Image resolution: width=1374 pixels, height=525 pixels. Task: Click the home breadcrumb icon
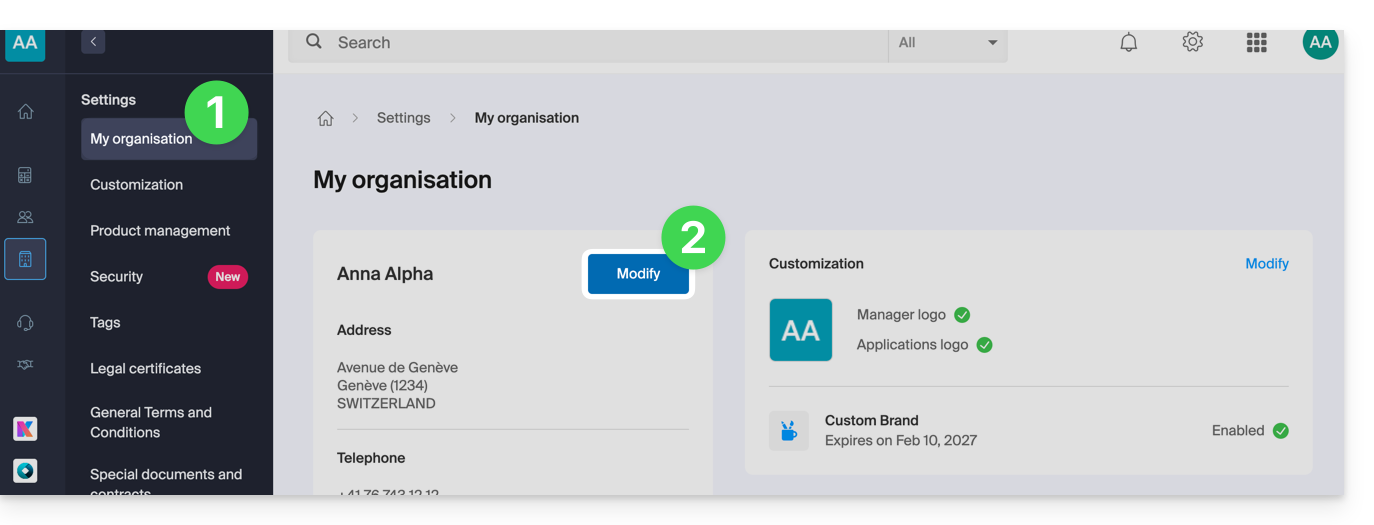[325, 118]
